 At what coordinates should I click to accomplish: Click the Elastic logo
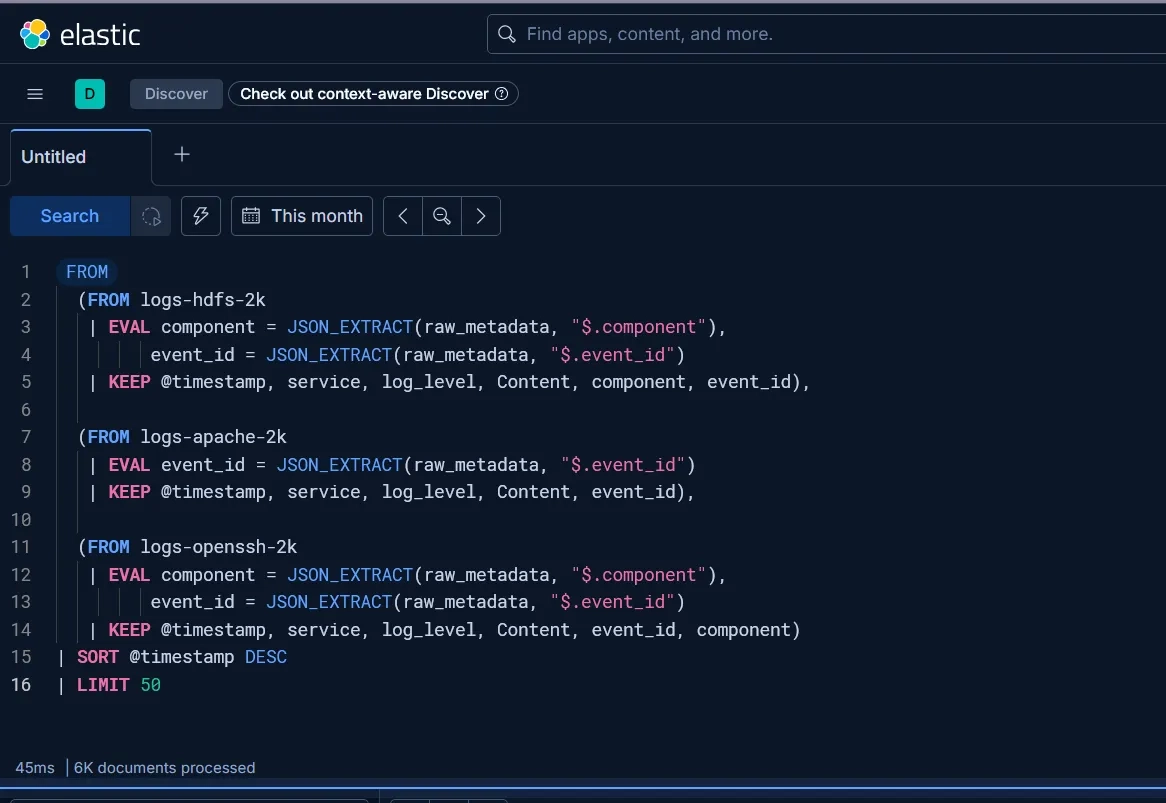tap(80, 34)
